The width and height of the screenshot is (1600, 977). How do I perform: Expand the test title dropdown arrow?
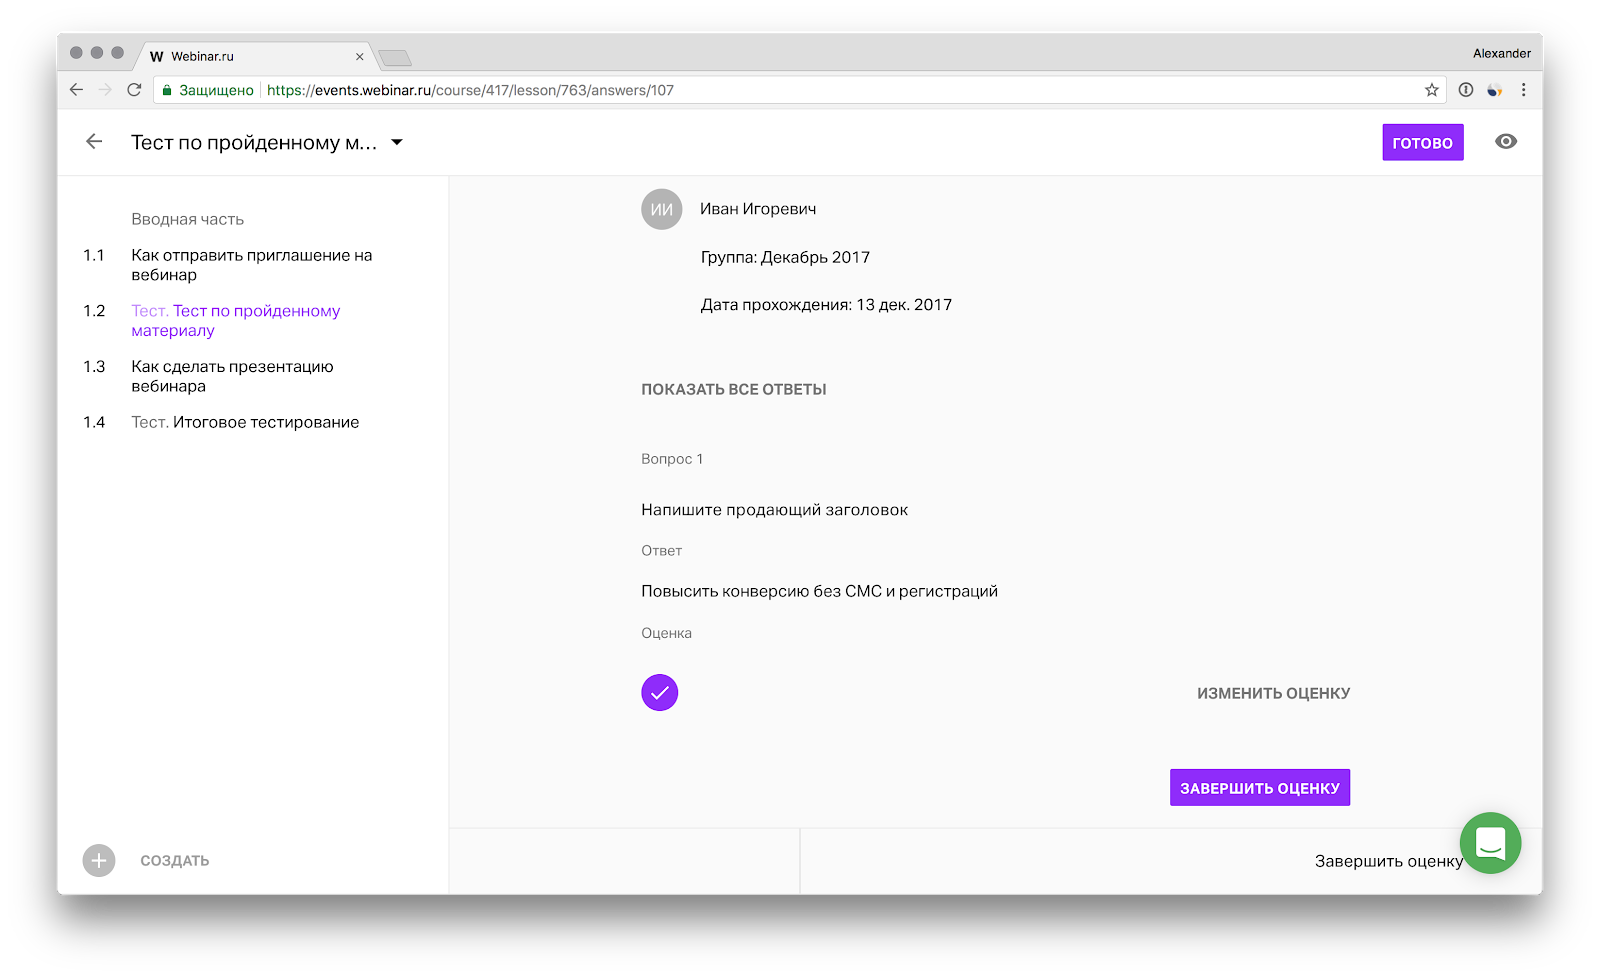(x=397, y=142)
